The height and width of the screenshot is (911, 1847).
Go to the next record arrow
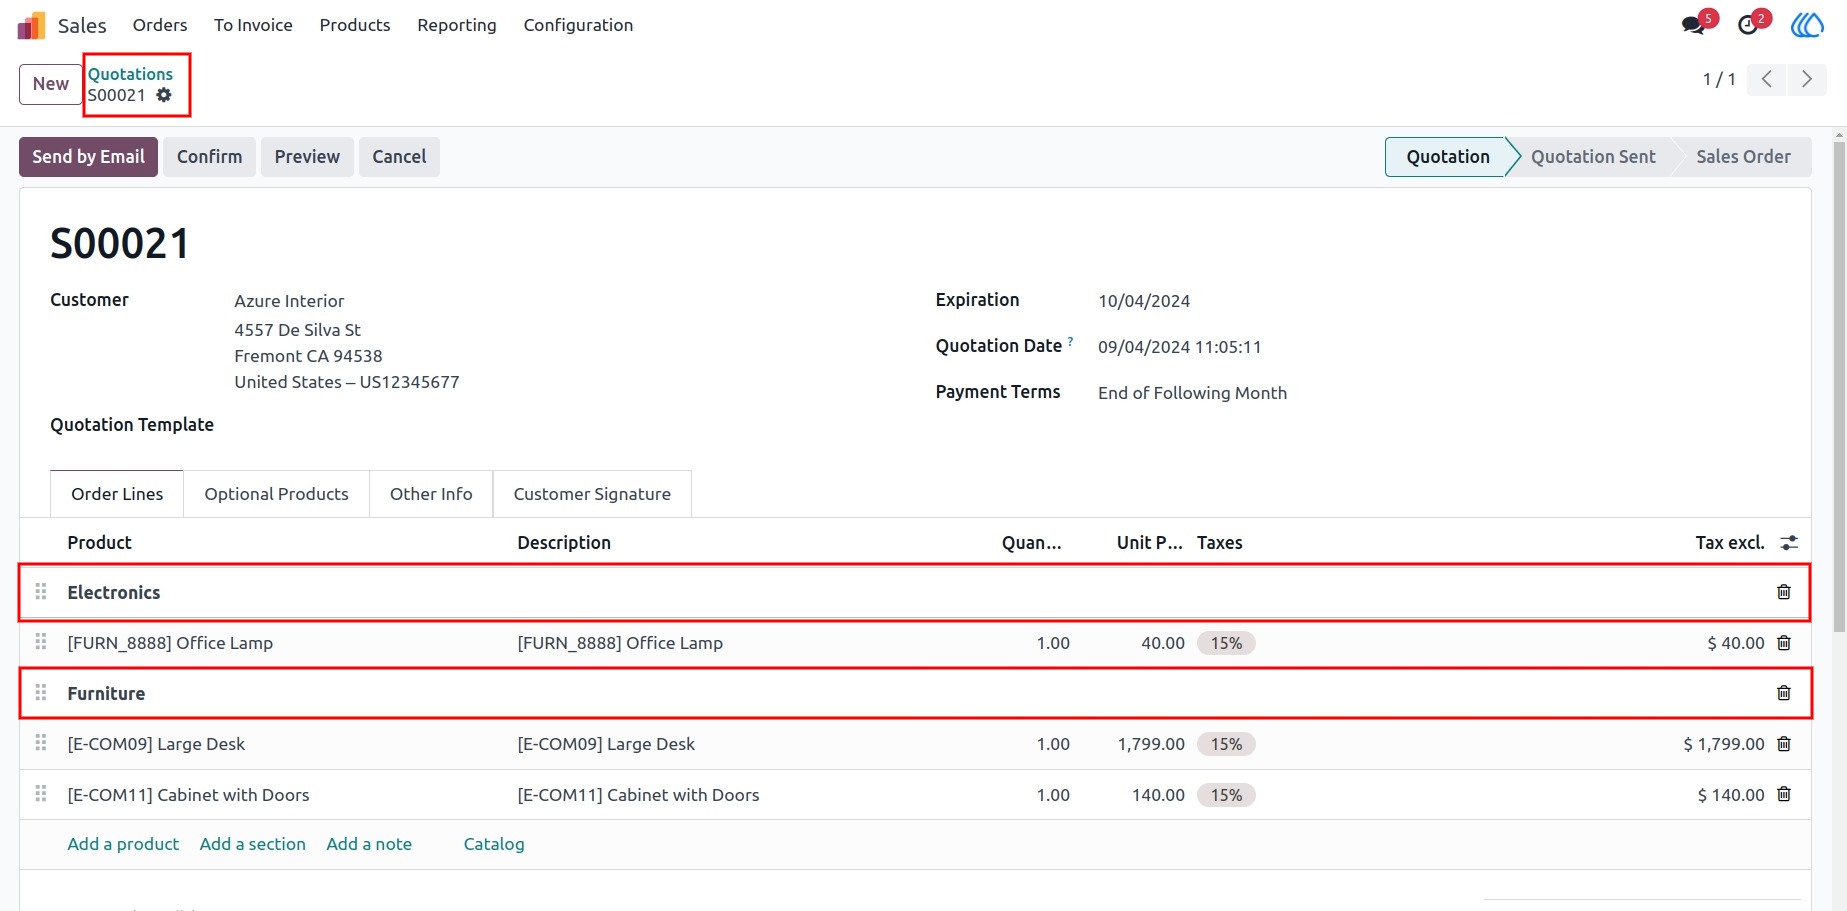[x=1806, y=79]
